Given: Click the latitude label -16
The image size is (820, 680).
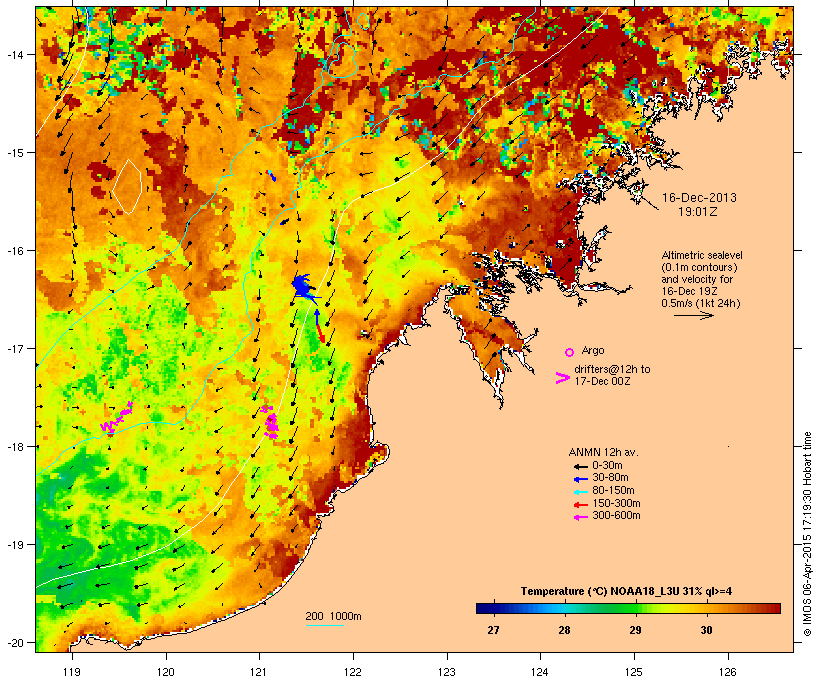Looking at the screenshot, I should [x=14, y=251].
